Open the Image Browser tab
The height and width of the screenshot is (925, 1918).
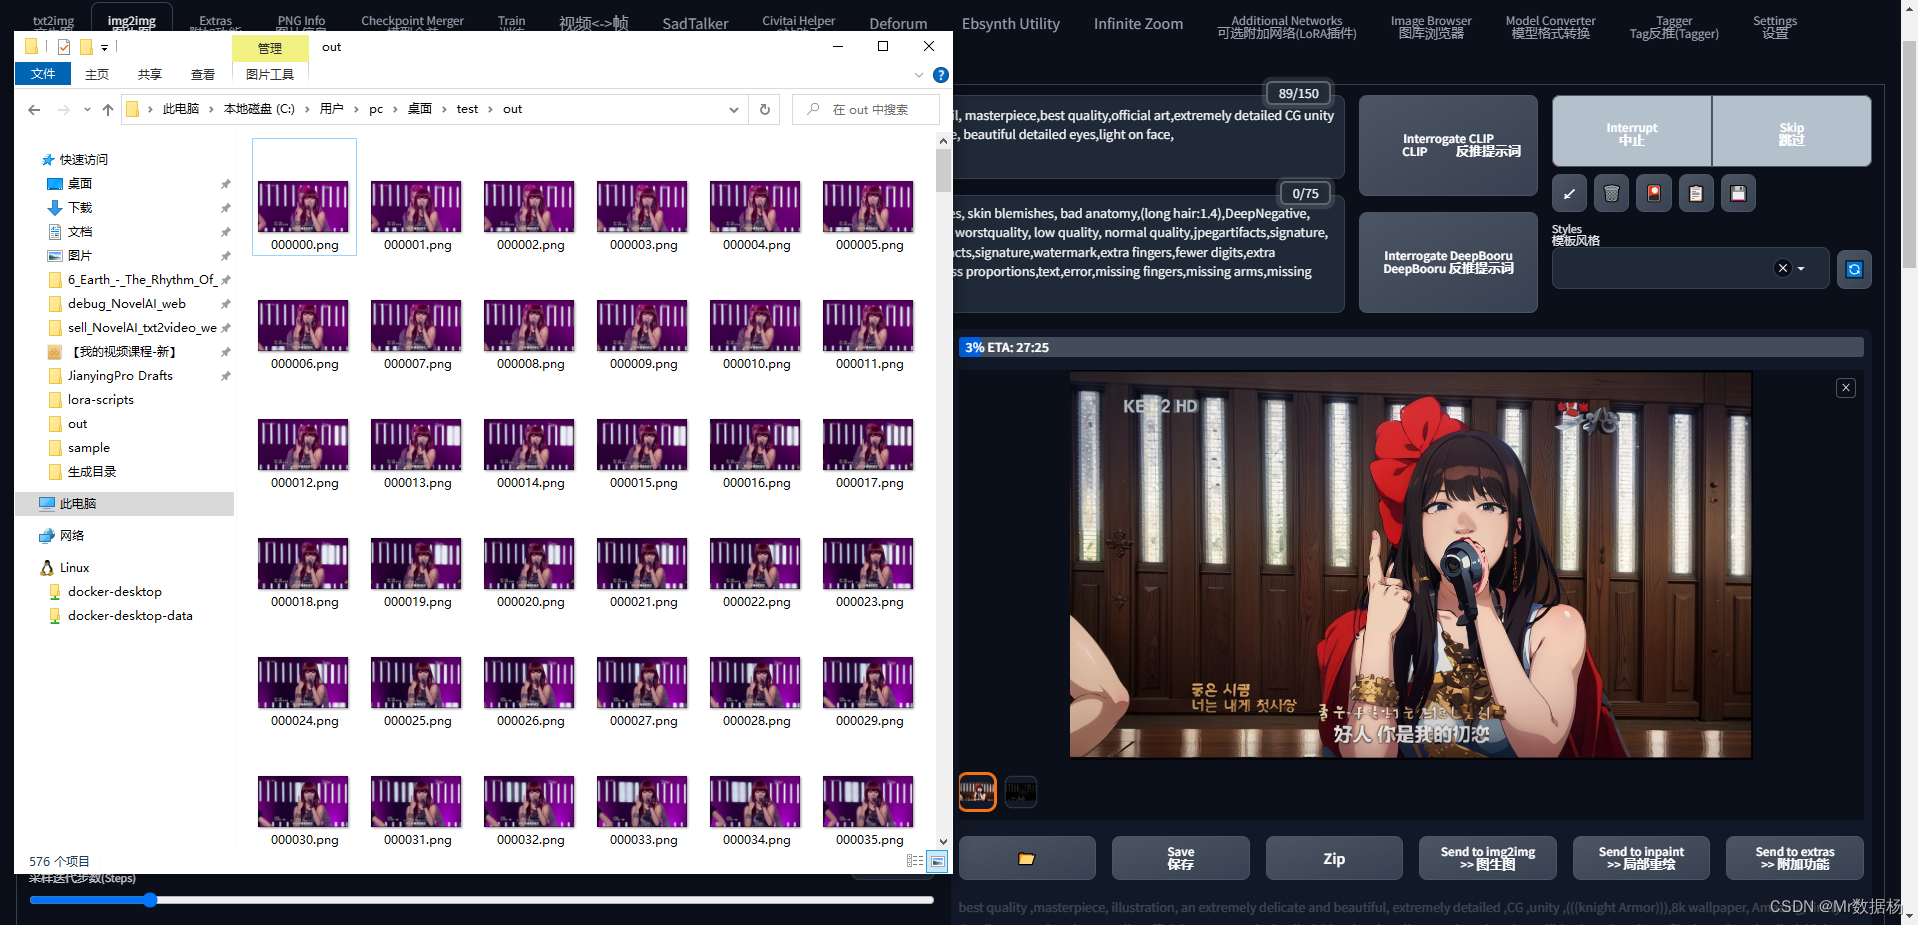1431,27
